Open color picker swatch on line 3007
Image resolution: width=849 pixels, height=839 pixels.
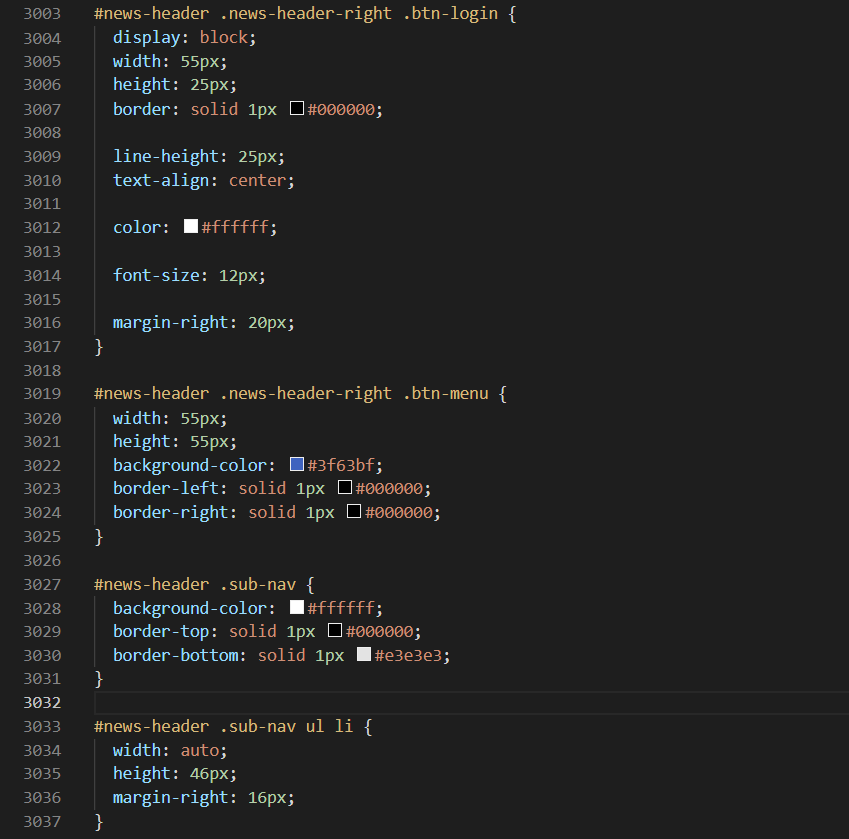(297, 108)
